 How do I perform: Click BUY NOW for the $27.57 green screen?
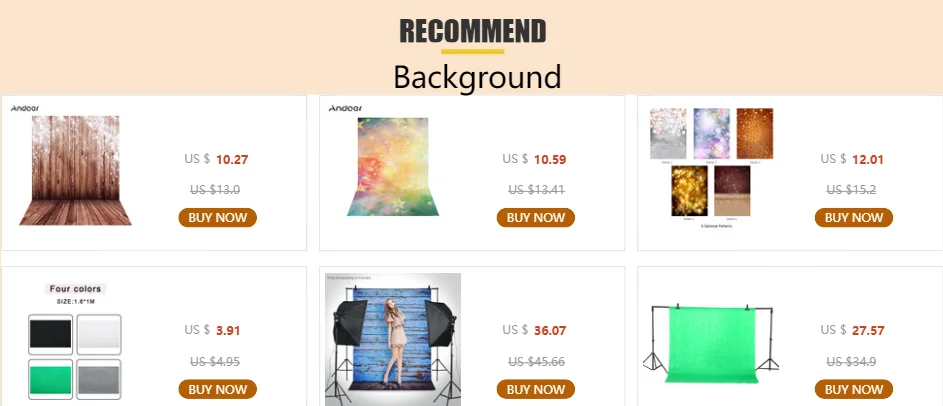click(x=854, y=389)
